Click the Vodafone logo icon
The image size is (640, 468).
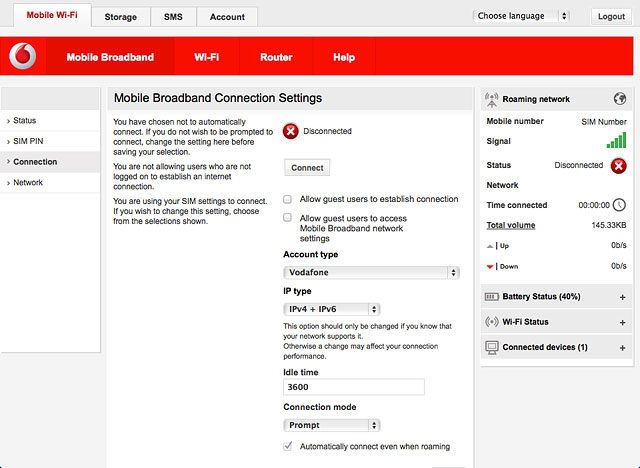pos(22,56)
